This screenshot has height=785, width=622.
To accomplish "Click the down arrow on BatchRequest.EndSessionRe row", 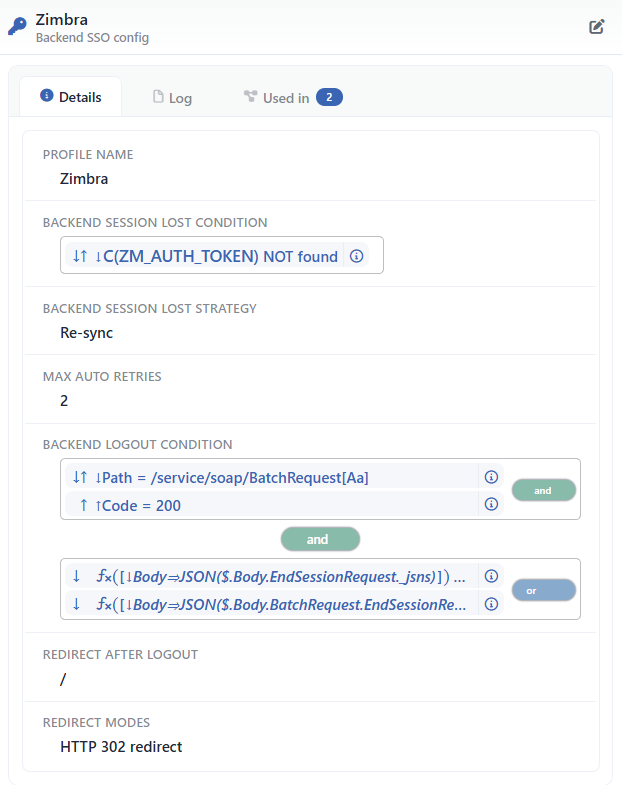I will pos(76,604).
